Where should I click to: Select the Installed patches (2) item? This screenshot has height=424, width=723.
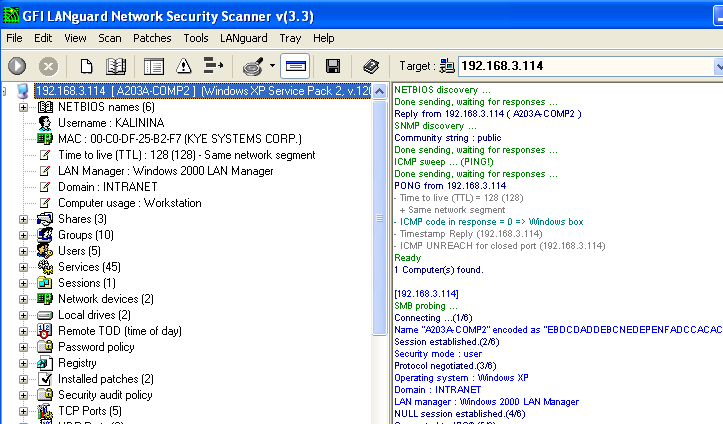point(106,379)
